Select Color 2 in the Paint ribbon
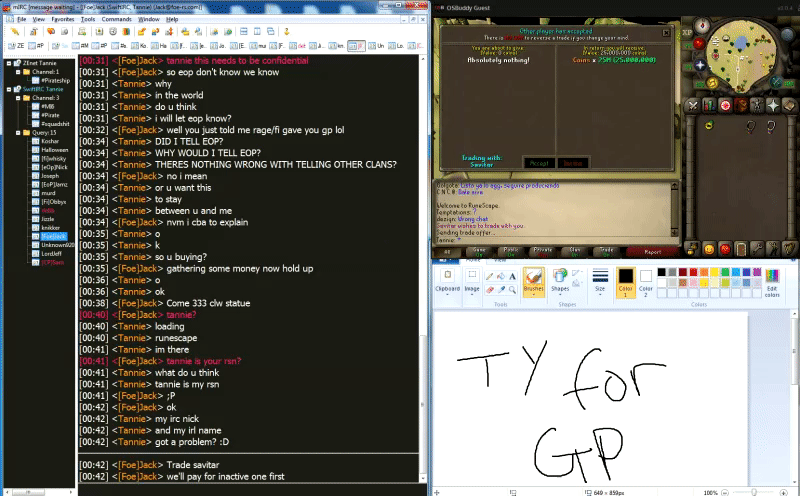 (x=645, y=282)
